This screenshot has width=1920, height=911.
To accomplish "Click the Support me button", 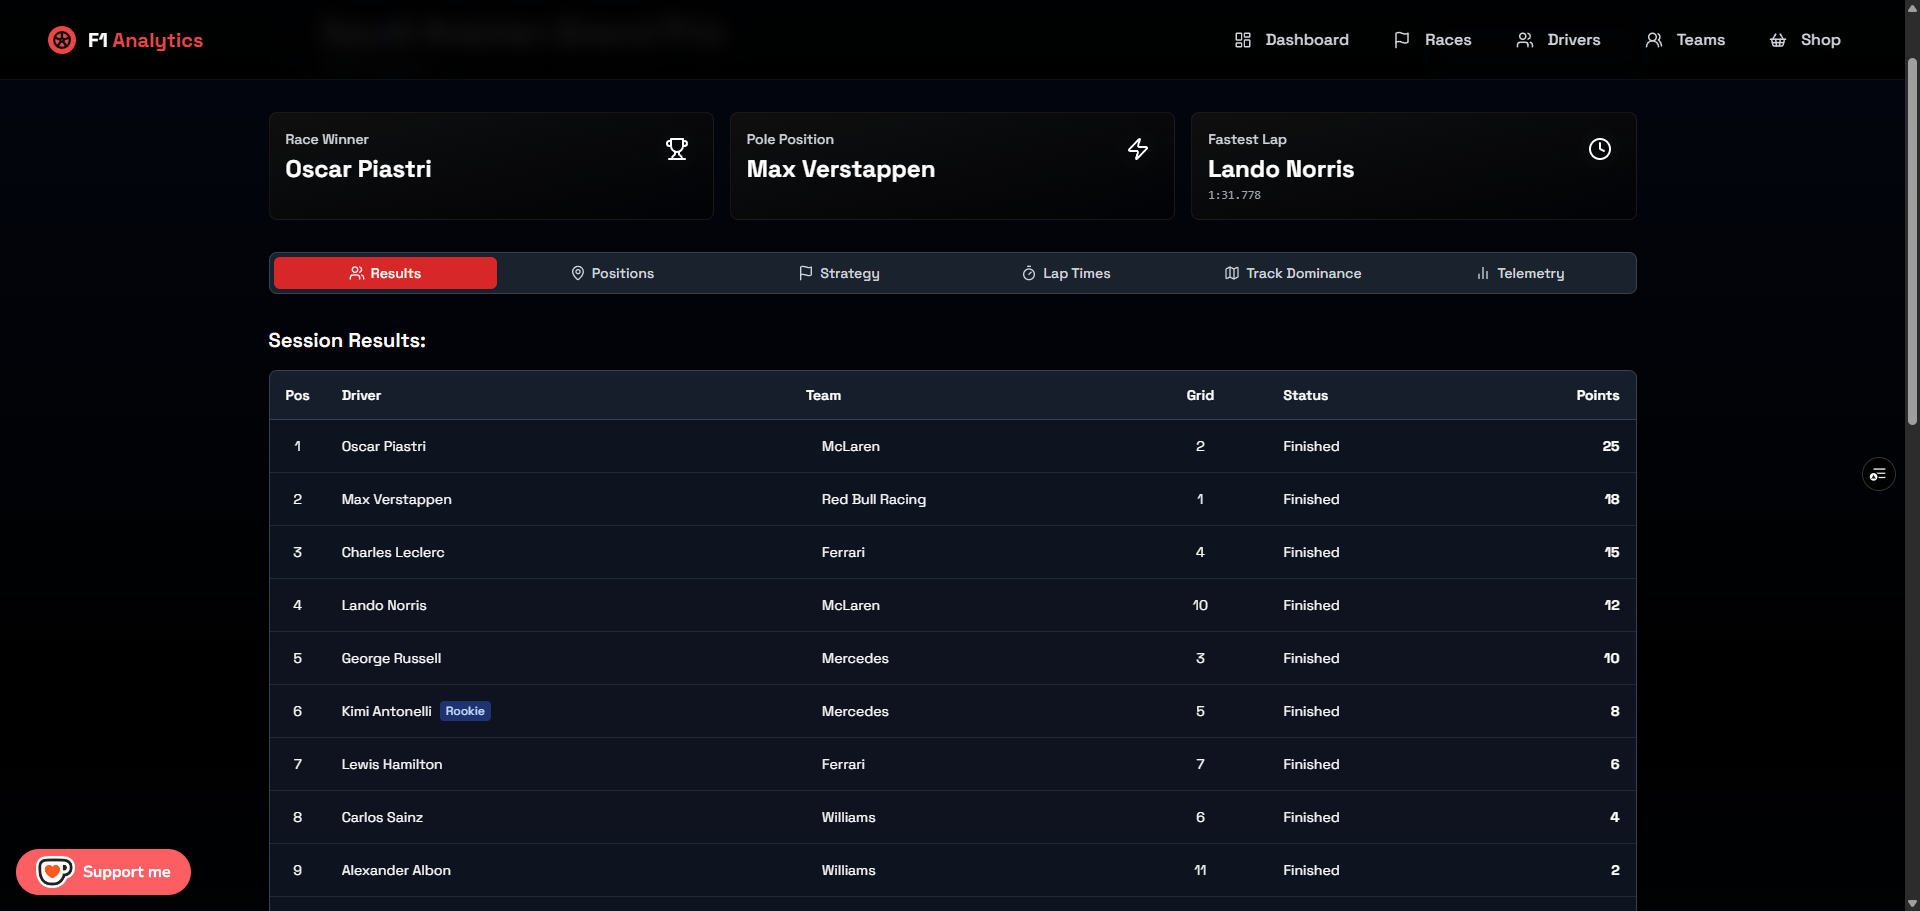I will (x=103, y=872).
